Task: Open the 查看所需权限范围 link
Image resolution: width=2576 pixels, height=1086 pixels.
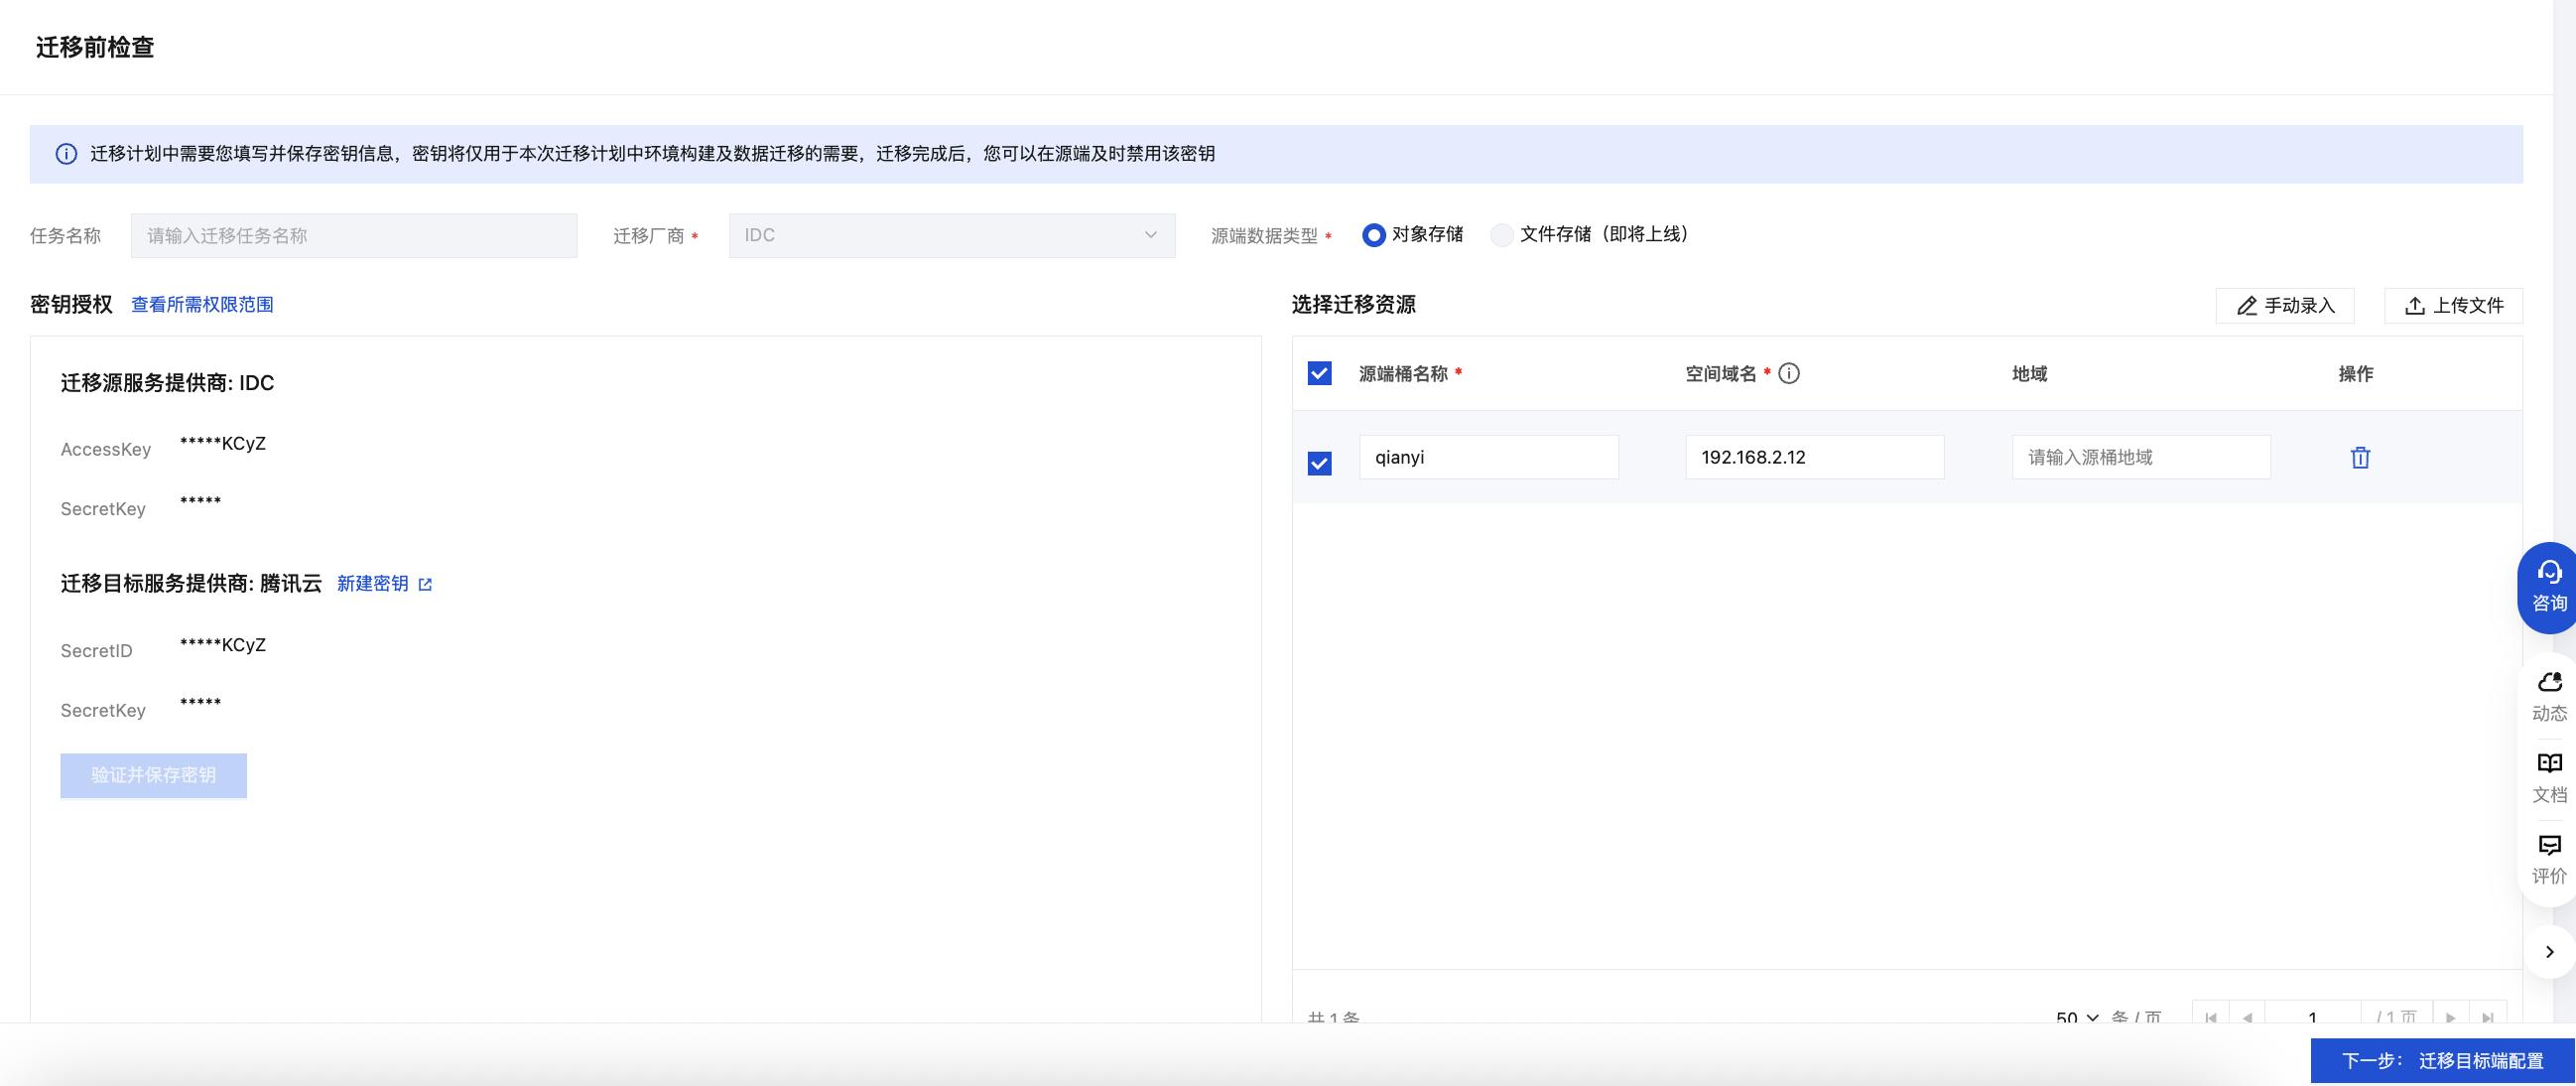Action: coord(202,305)
